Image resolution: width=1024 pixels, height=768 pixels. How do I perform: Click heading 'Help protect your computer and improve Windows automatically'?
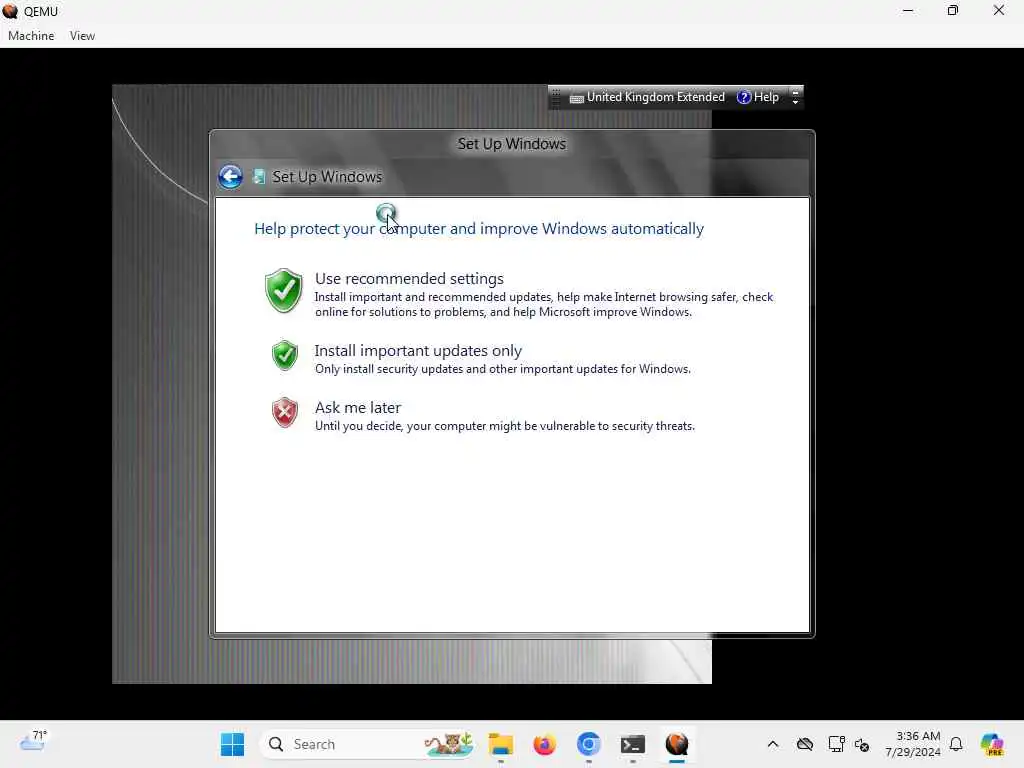479,229
